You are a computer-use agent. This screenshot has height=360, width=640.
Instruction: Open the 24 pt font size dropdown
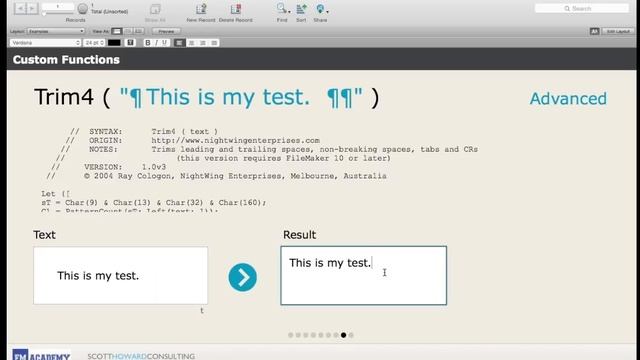pos(94,42)
